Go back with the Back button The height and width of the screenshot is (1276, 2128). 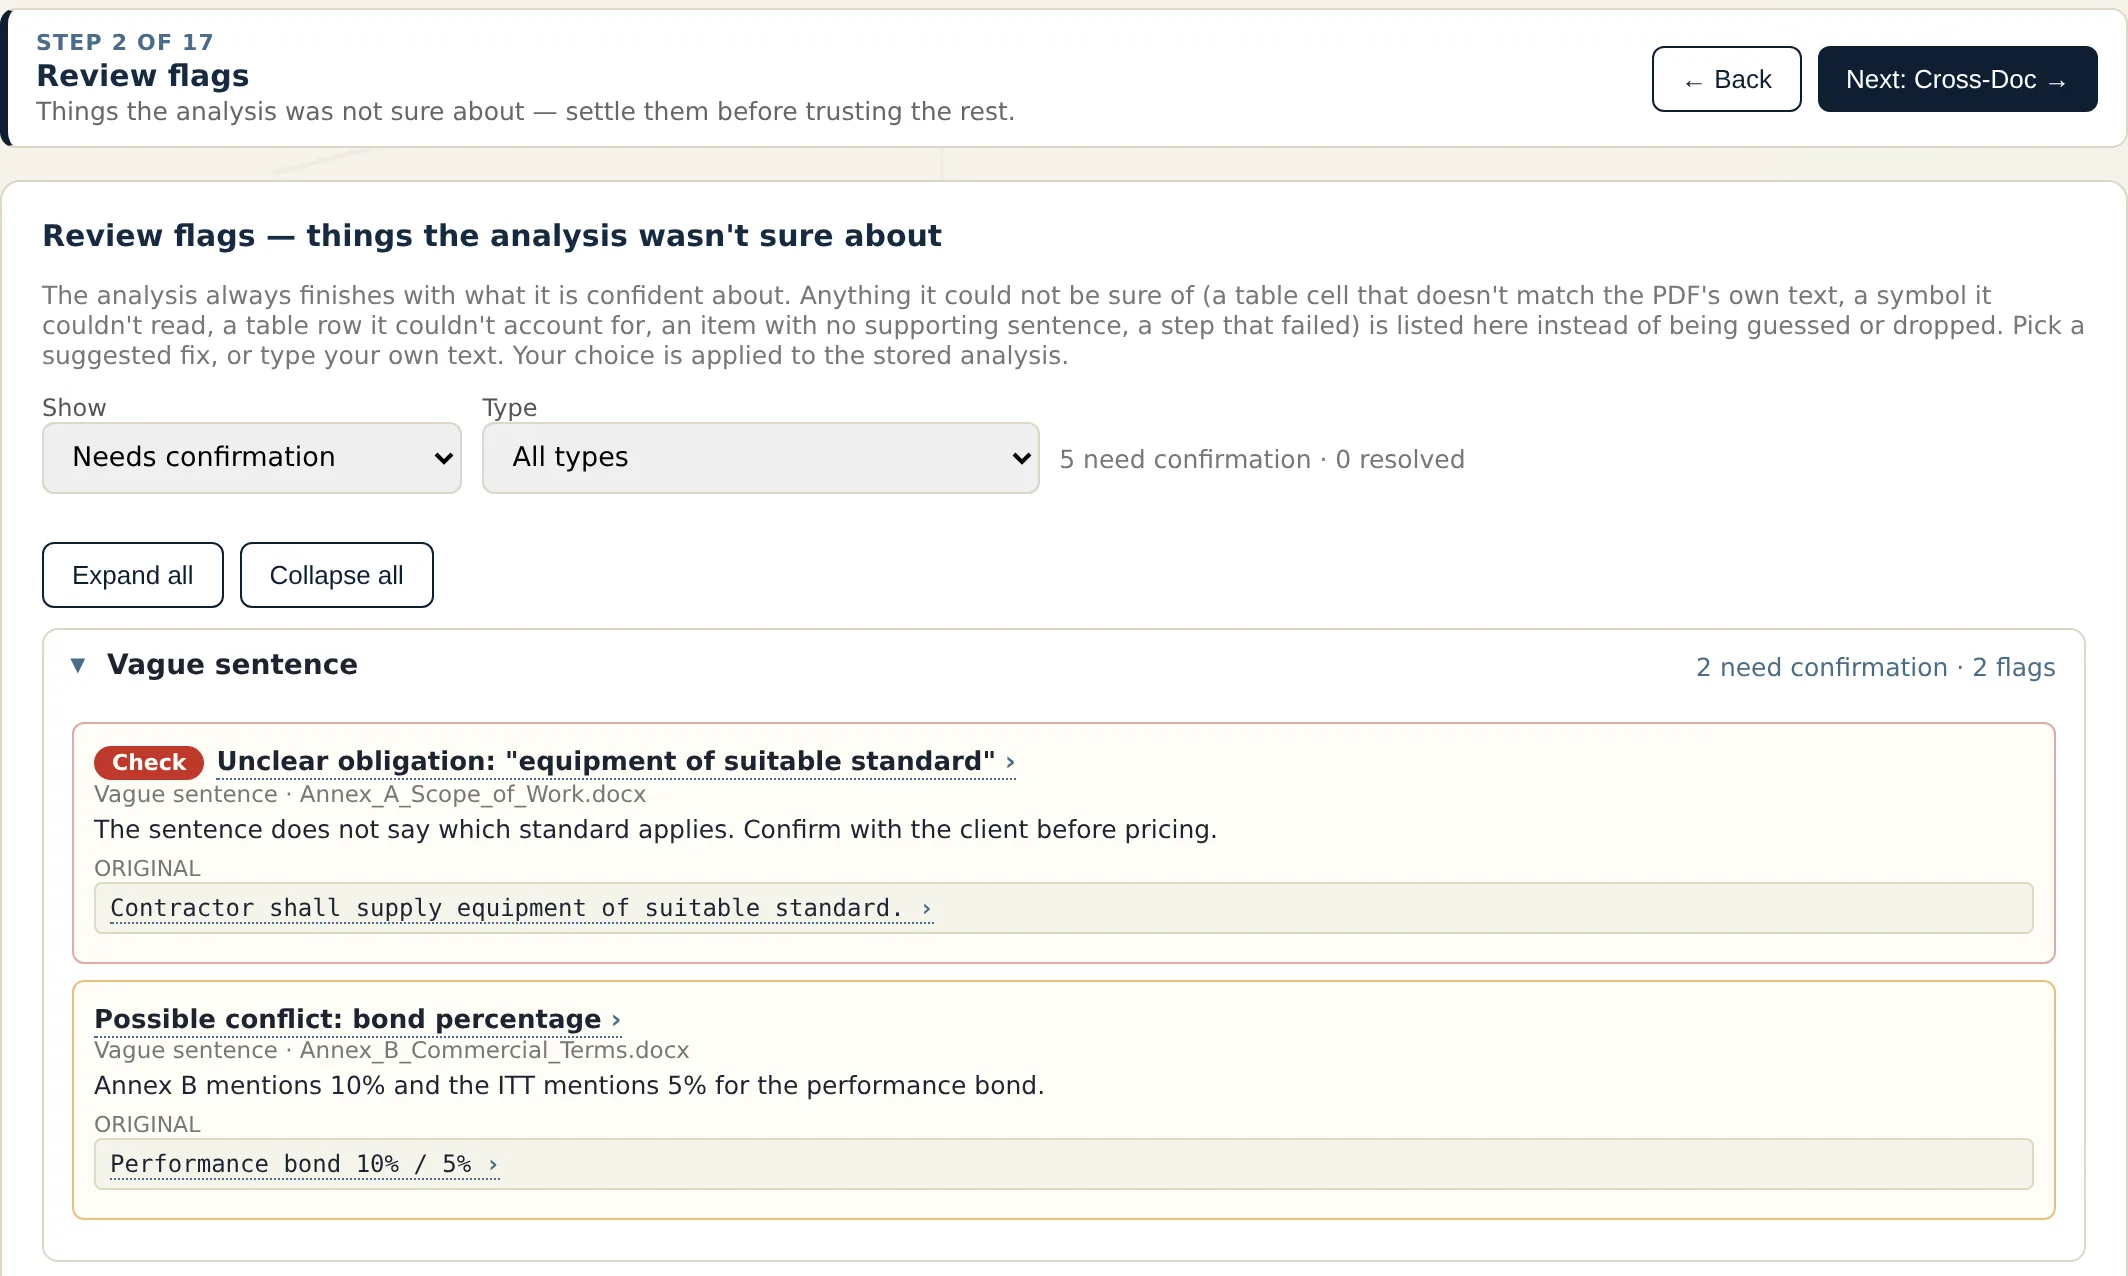pyautogui.click(x=1726, y=79)
